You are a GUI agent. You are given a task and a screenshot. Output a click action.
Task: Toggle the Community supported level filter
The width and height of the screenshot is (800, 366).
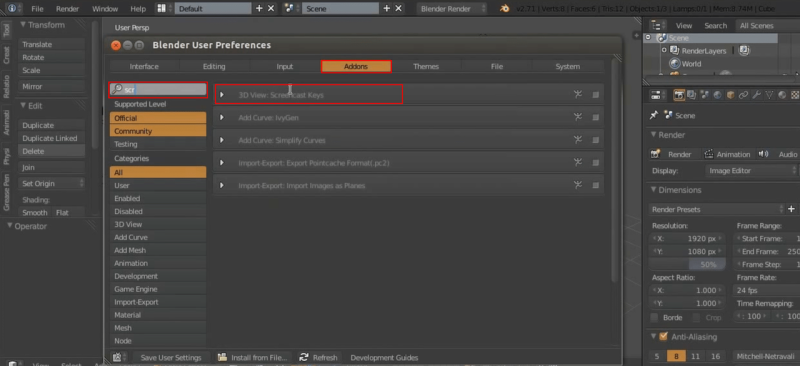158,131
